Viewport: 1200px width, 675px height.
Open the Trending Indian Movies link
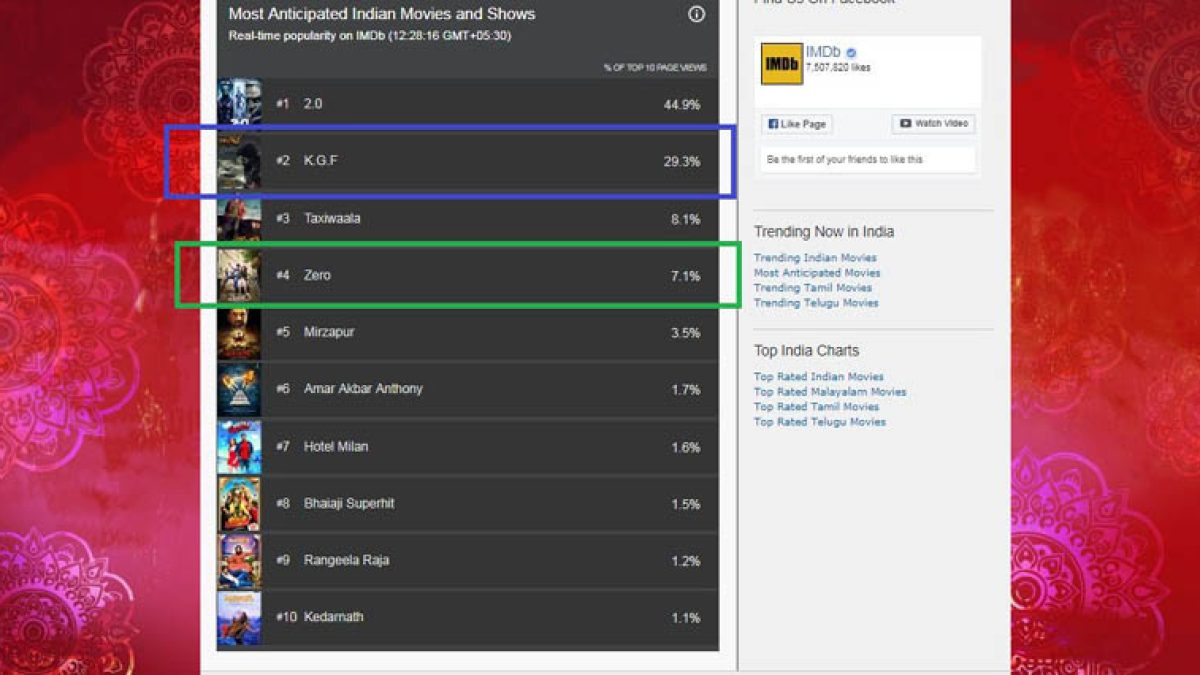pyautogui.click(x=815, y=258)
